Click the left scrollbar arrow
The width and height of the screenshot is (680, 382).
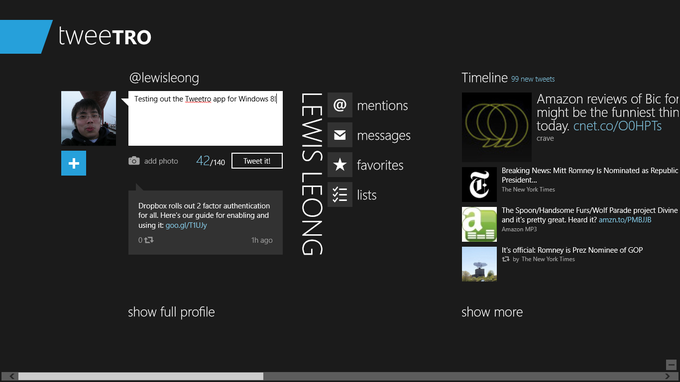click(11, 376)
